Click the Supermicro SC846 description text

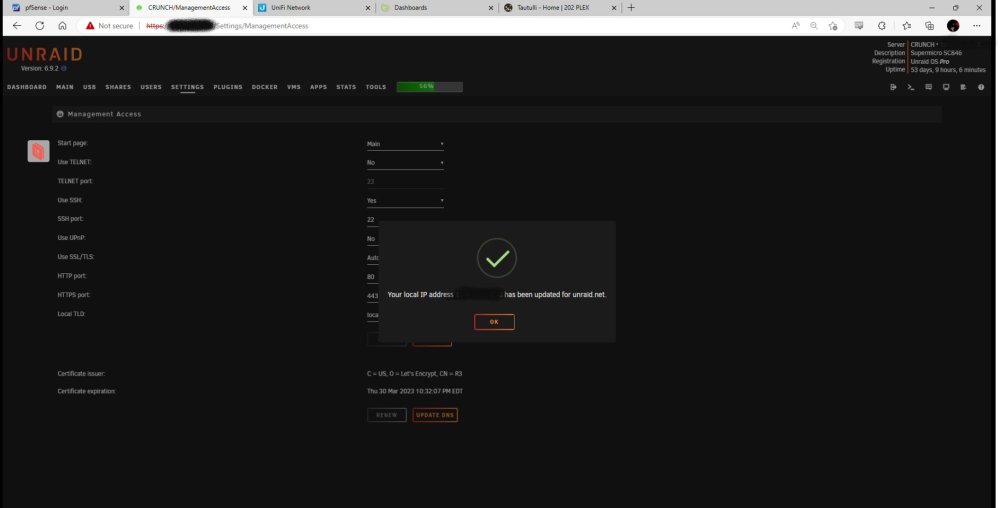936,53
